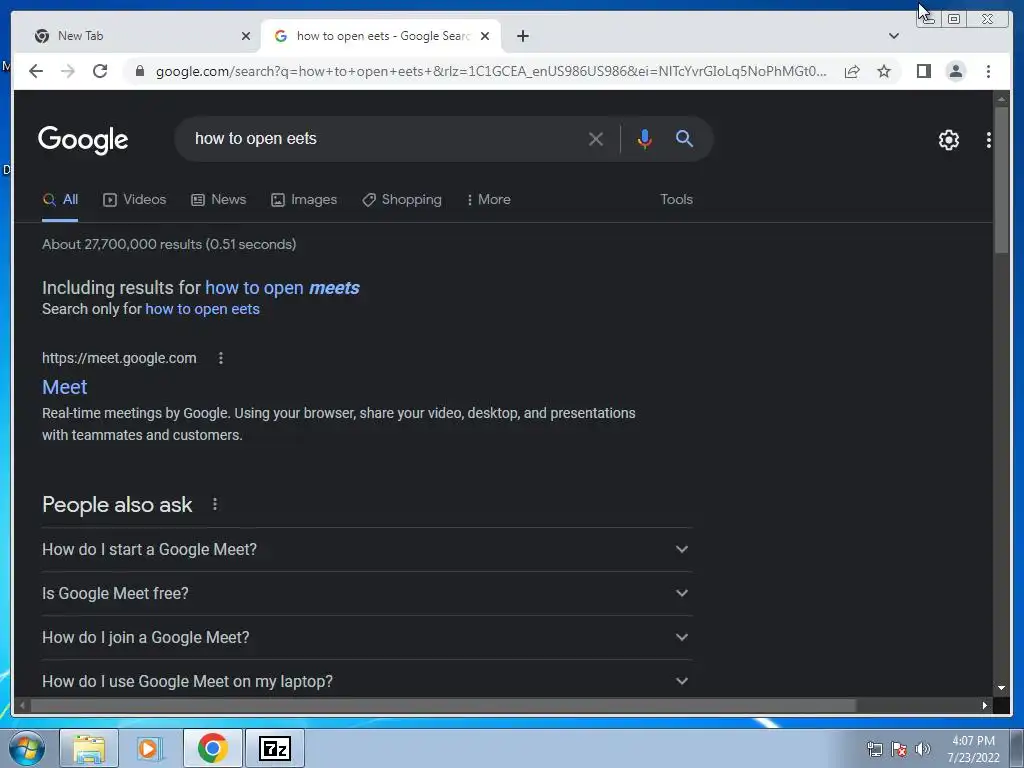
Task: Launch Windows Media Player from taskbar
Action: click(x=150, y=748)
